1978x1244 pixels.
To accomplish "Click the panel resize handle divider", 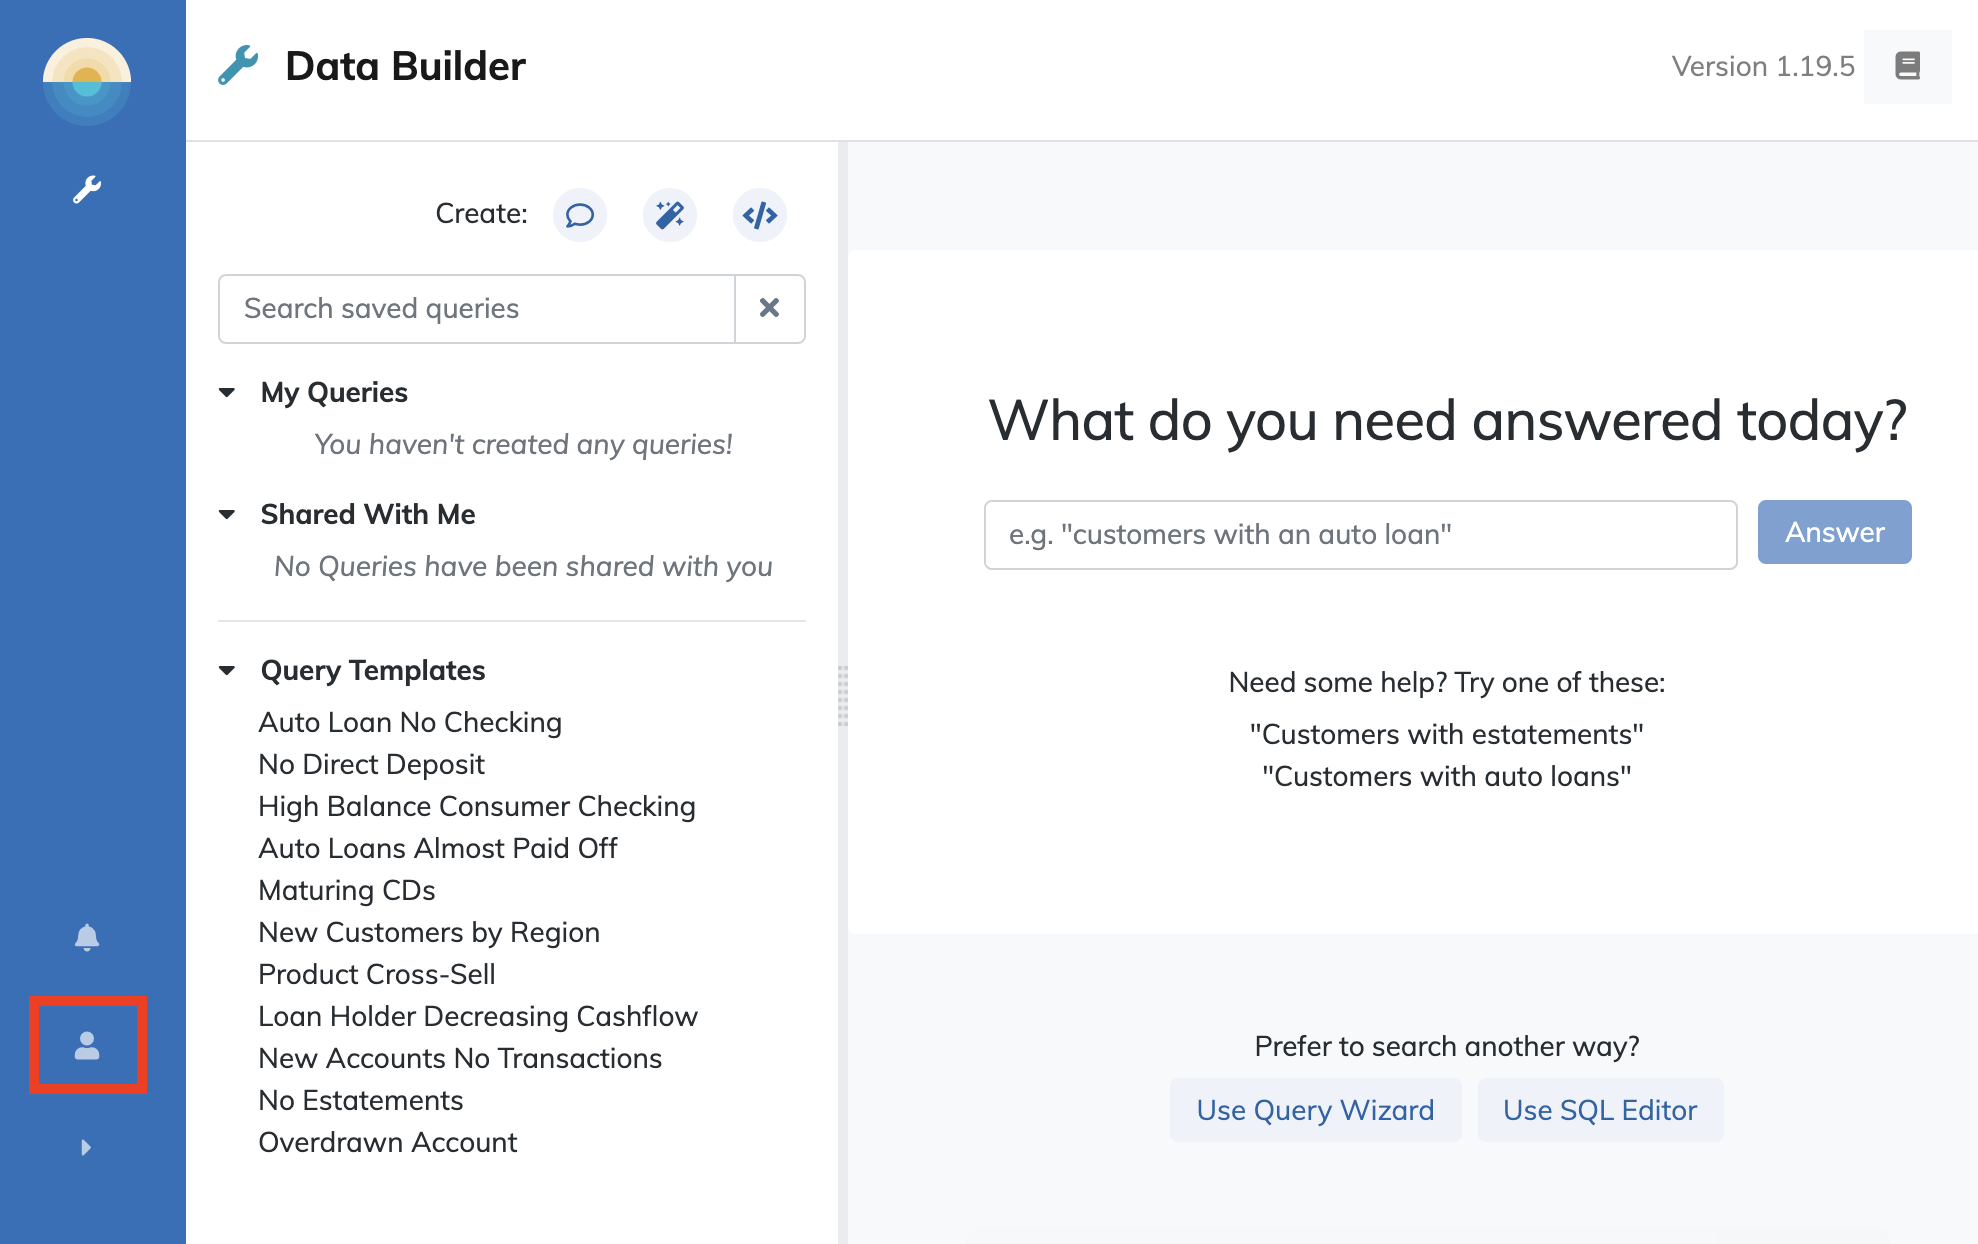I will point(843,695).
